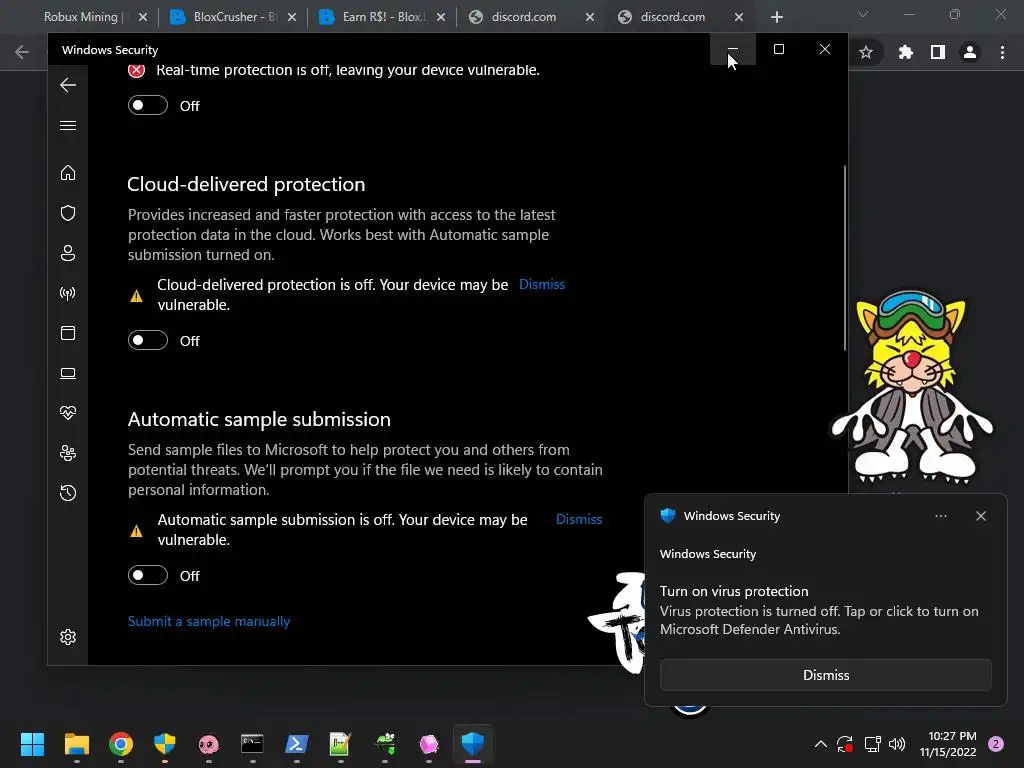Open Account protection person icon
The width and height of the screenshot is (1024, 768).
click(x=68, y=253)
